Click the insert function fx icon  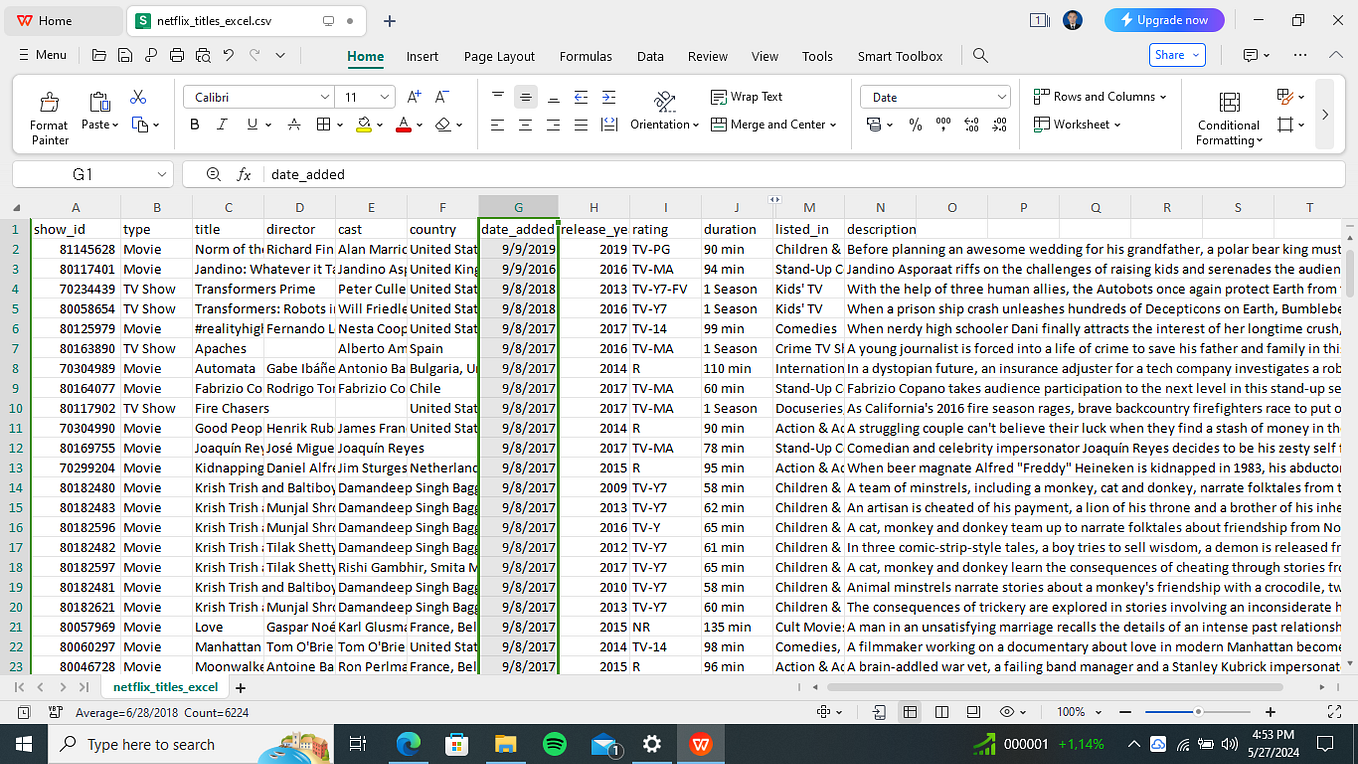pyautogui.click(x=245, y=173)
